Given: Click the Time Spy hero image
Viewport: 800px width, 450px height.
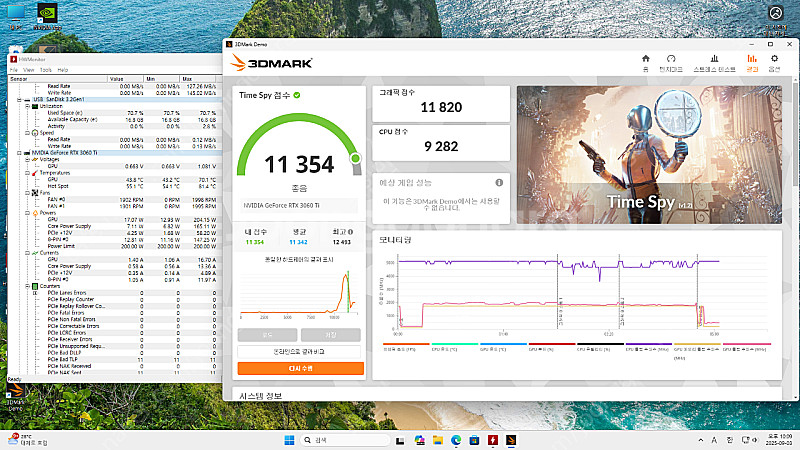Looking at the screenshot, I should tap(649, 155).
